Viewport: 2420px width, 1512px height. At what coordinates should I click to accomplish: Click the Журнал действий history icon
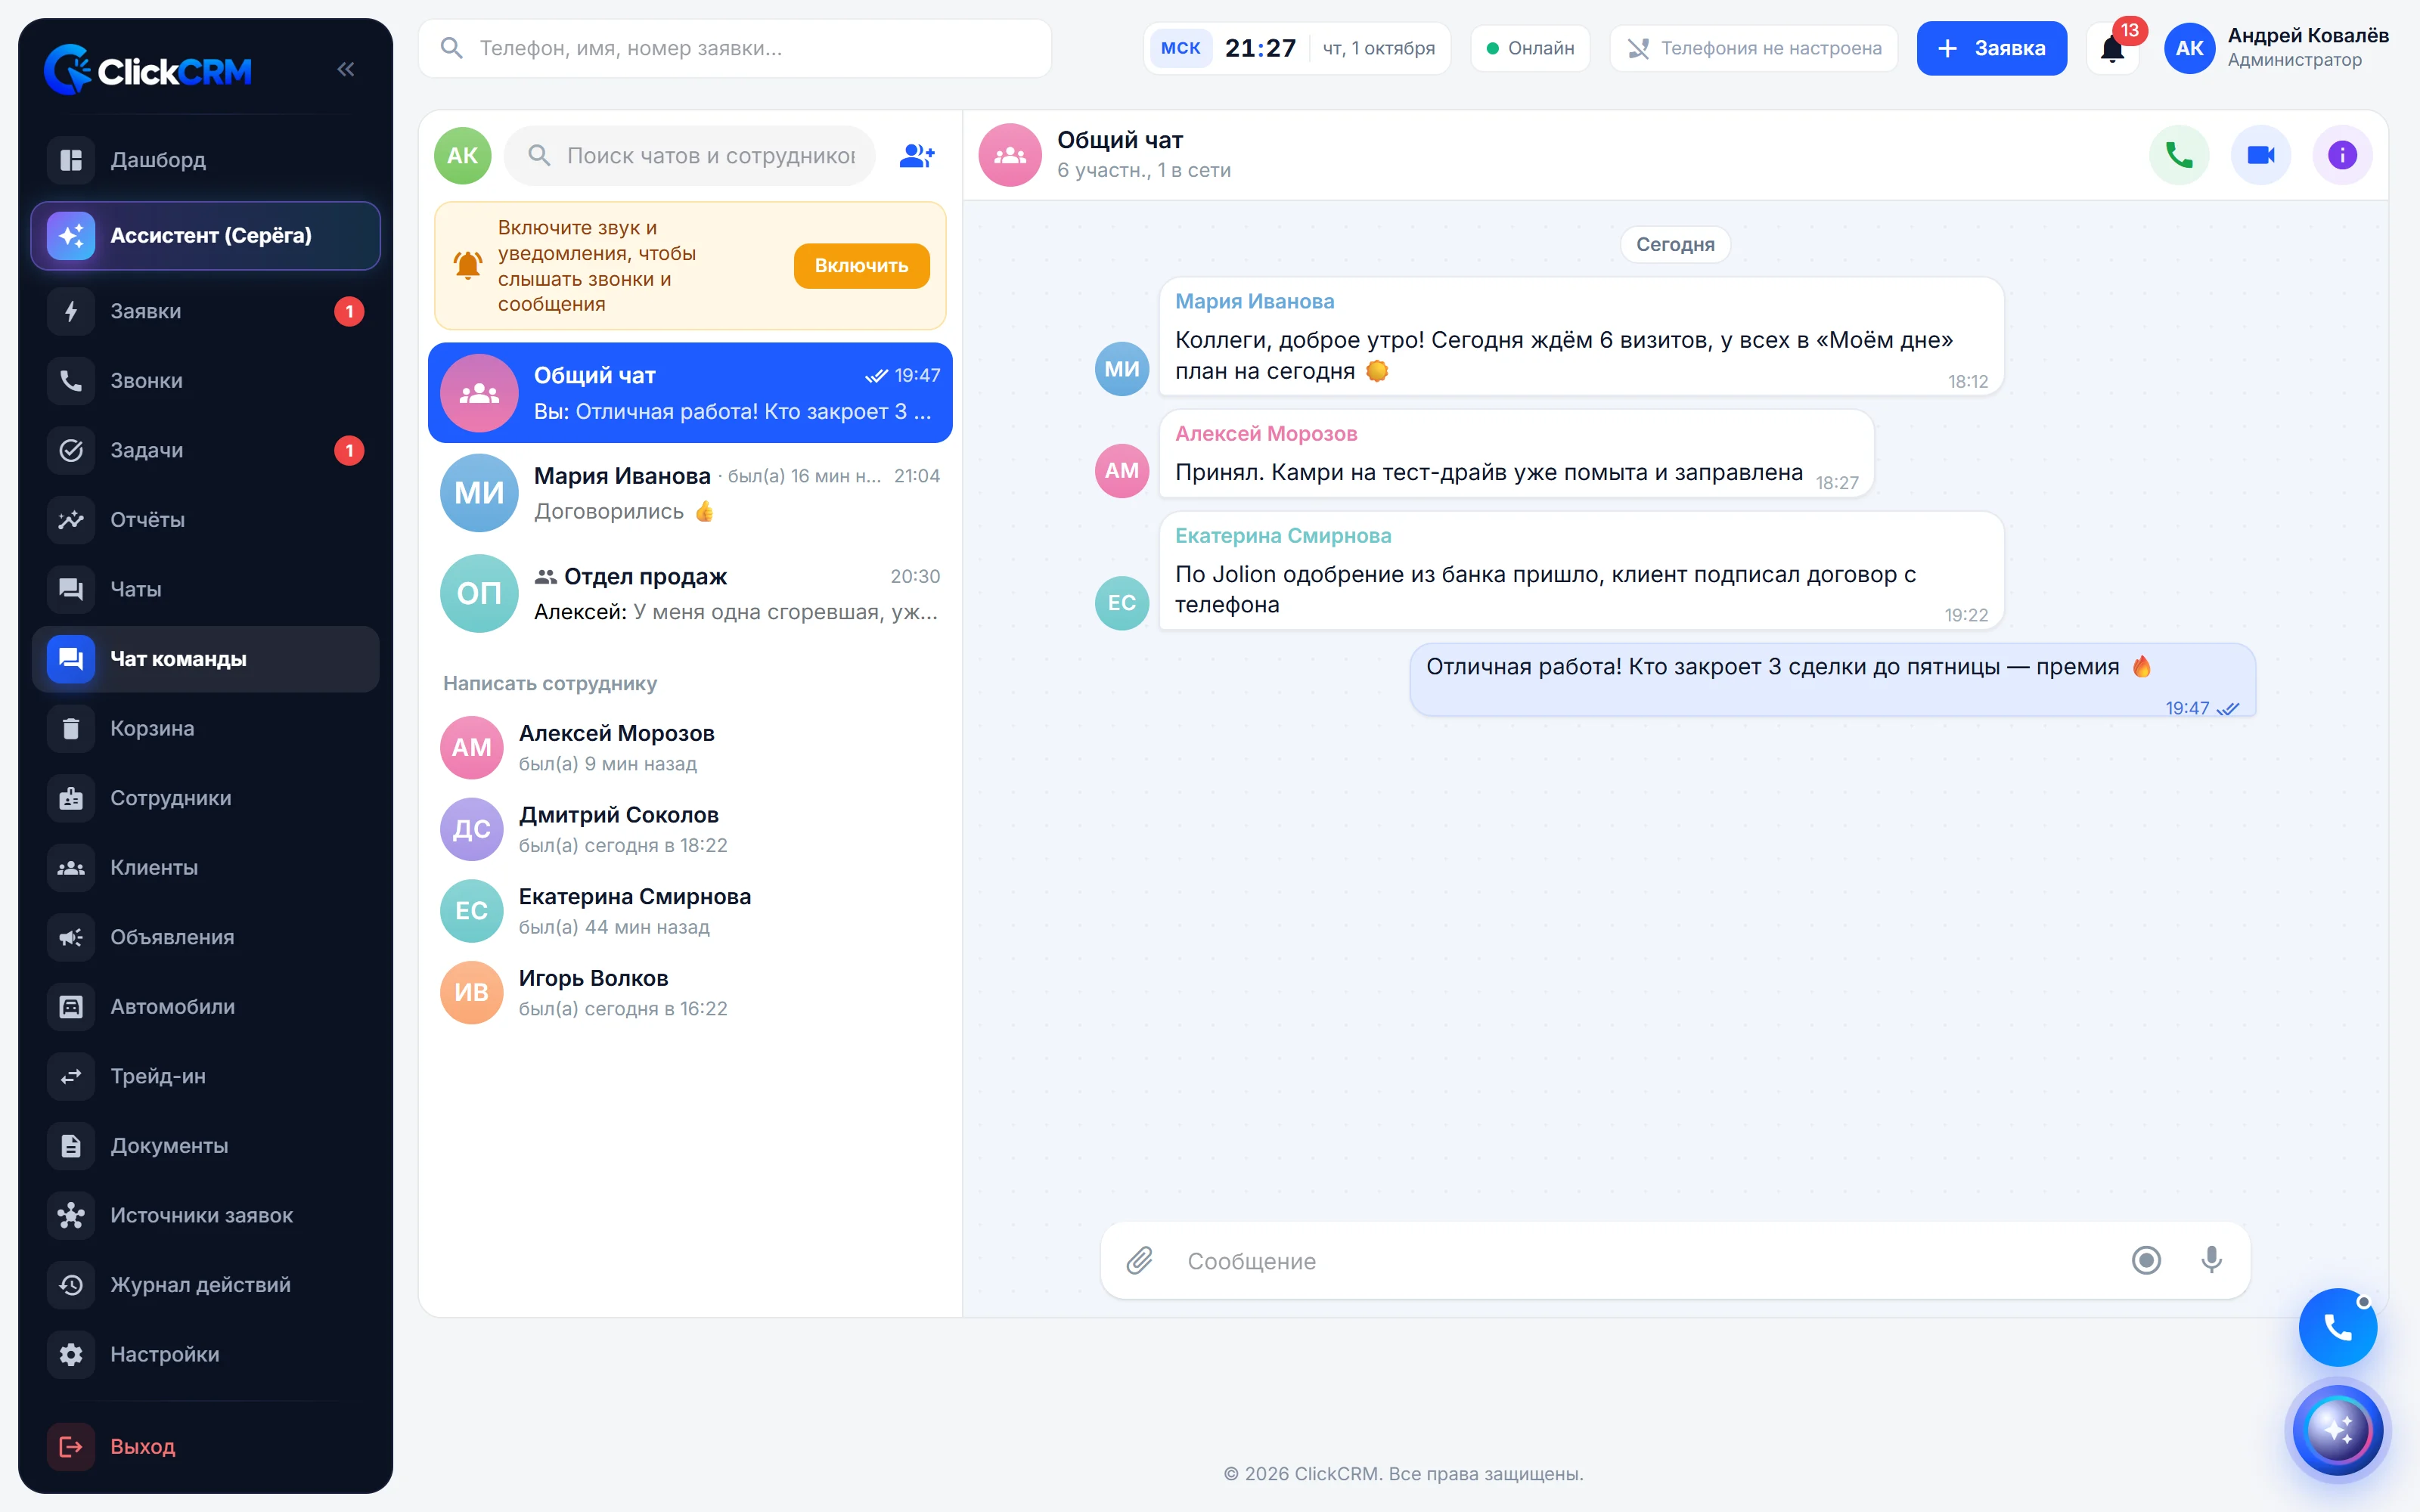coord(71,1285)
